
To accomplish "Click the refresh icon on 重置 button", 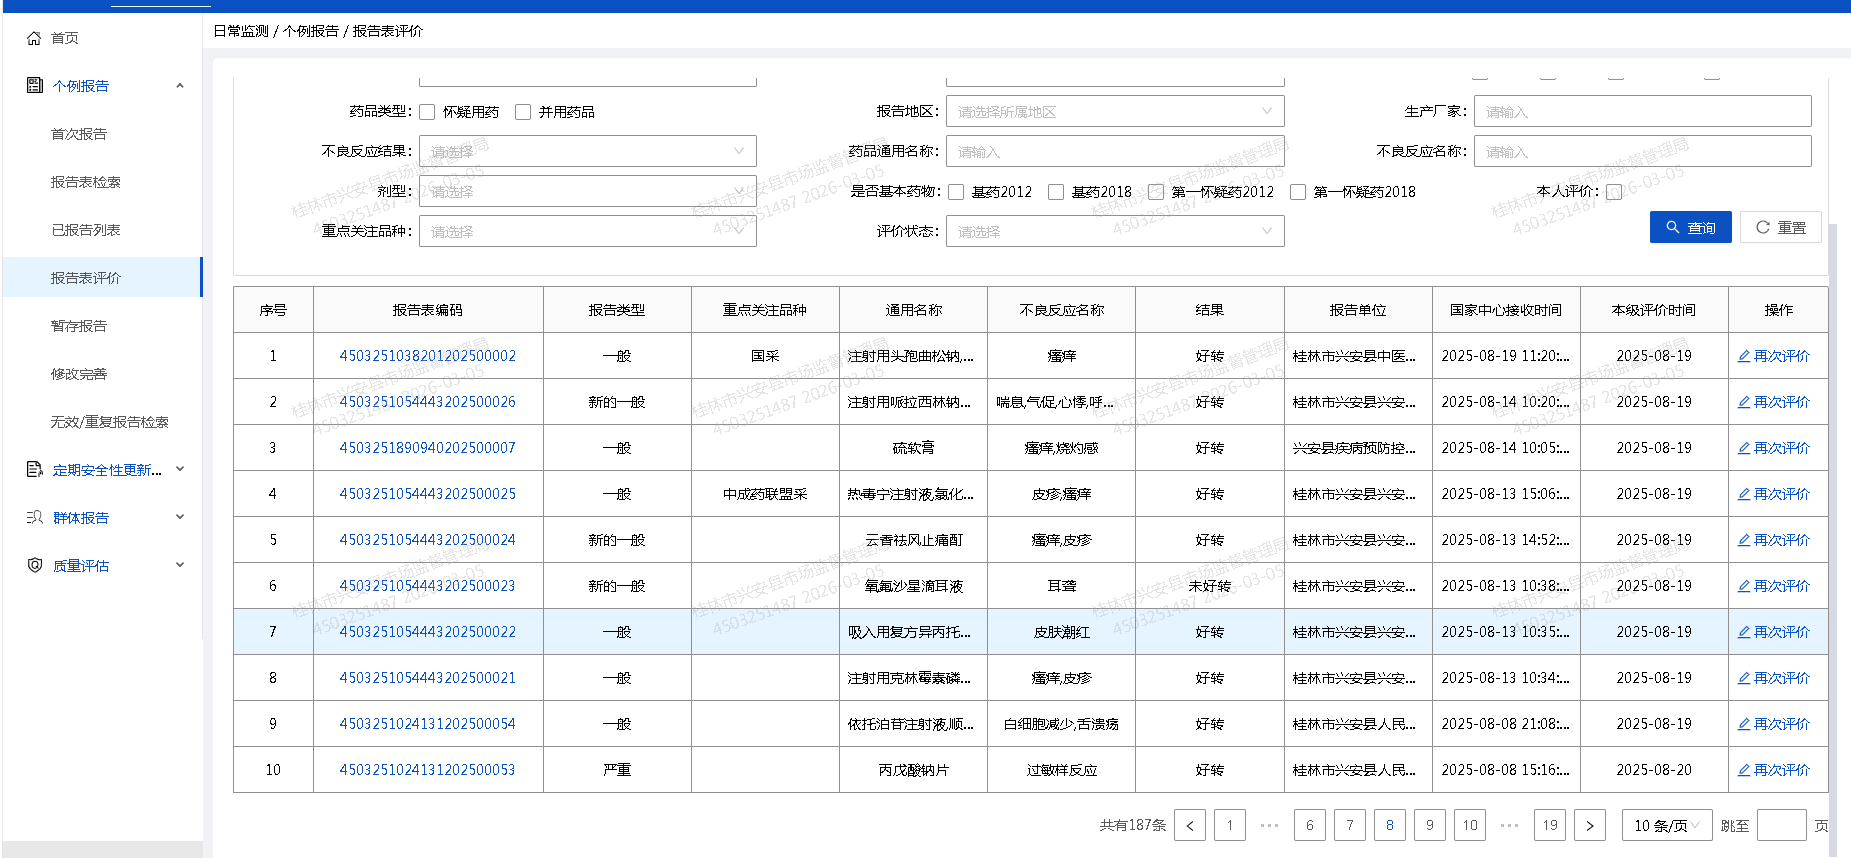I will click(1763, 228).
